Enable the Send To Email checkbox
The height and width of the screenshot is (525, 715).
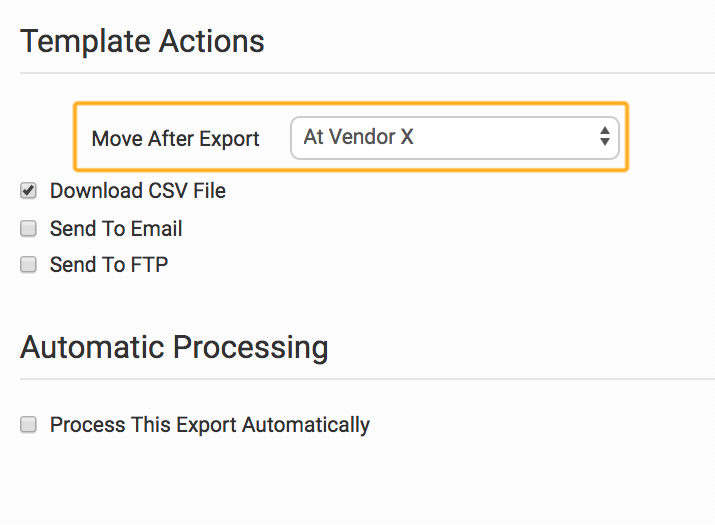tap(29, 229)
